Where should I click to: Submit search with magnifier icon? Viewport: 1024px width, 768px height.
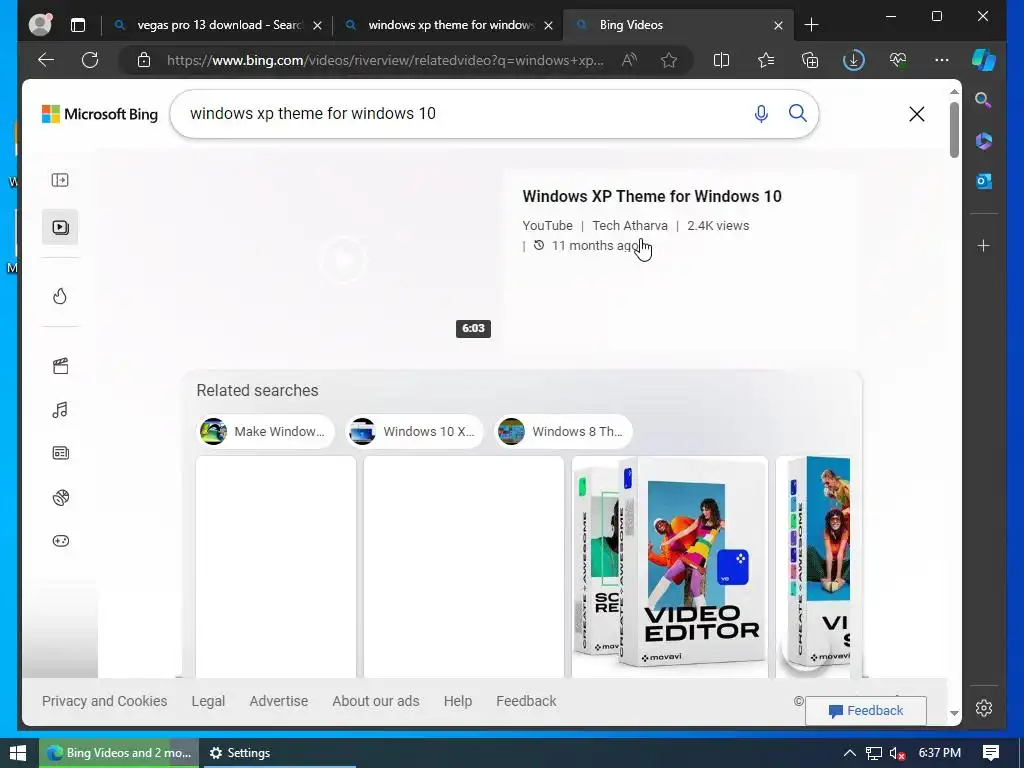point(797,113)
